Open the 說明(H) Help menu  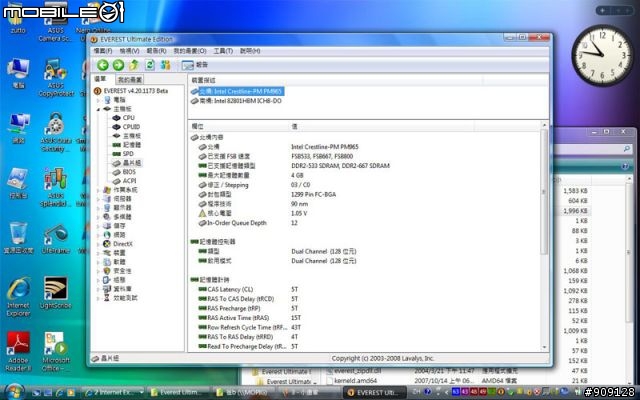(250, 51)
